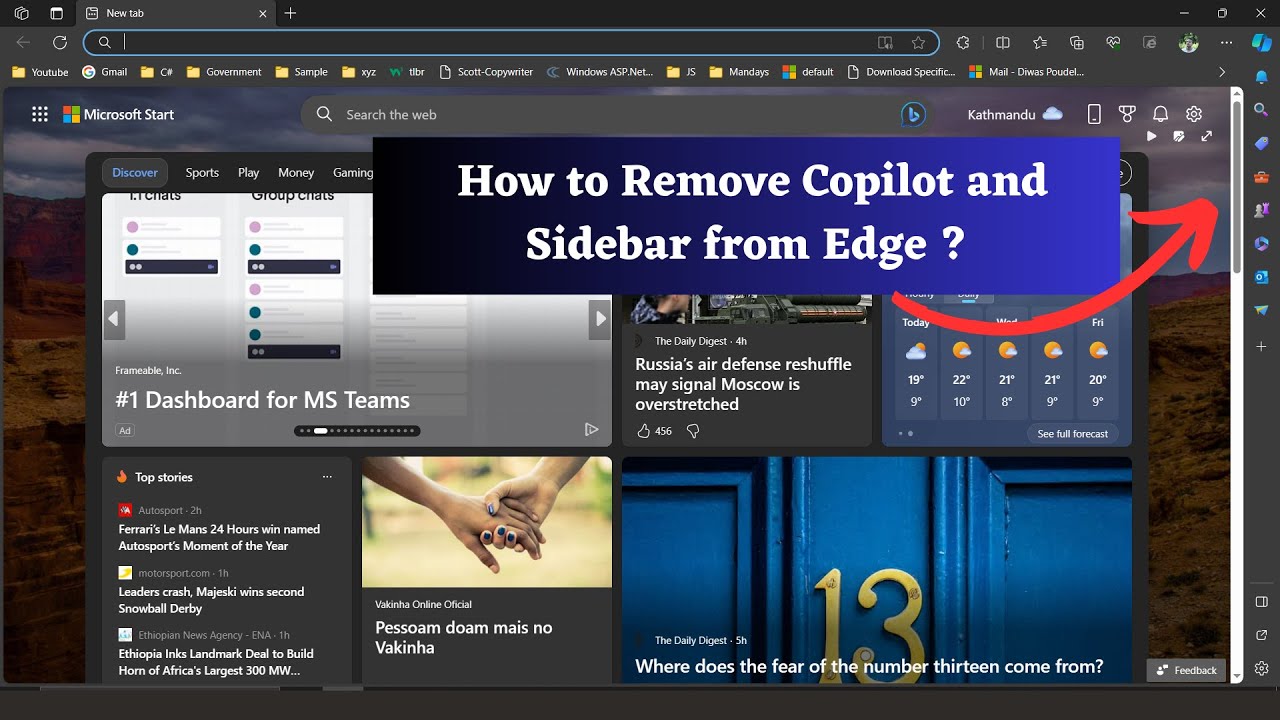Open the user profile avatar
The image size is (1280, 720).
coord(1188,42)
